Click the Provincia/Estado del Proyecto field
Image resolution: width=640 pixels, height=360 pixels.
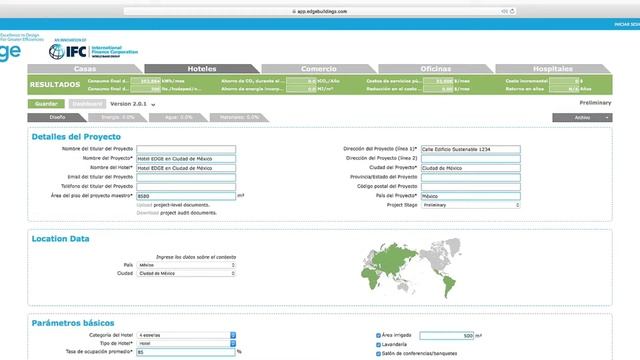[x=471, y=177]
